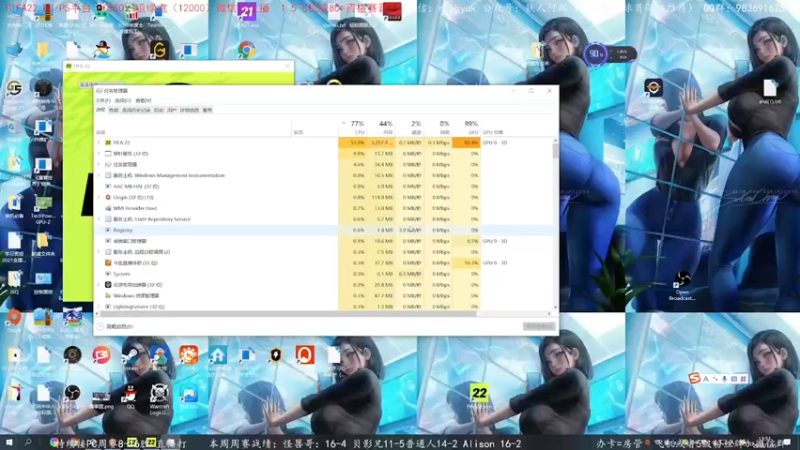Click the Sogou input method S icon
The height and width of the screenshot is (450, 800).
[694, 379]
